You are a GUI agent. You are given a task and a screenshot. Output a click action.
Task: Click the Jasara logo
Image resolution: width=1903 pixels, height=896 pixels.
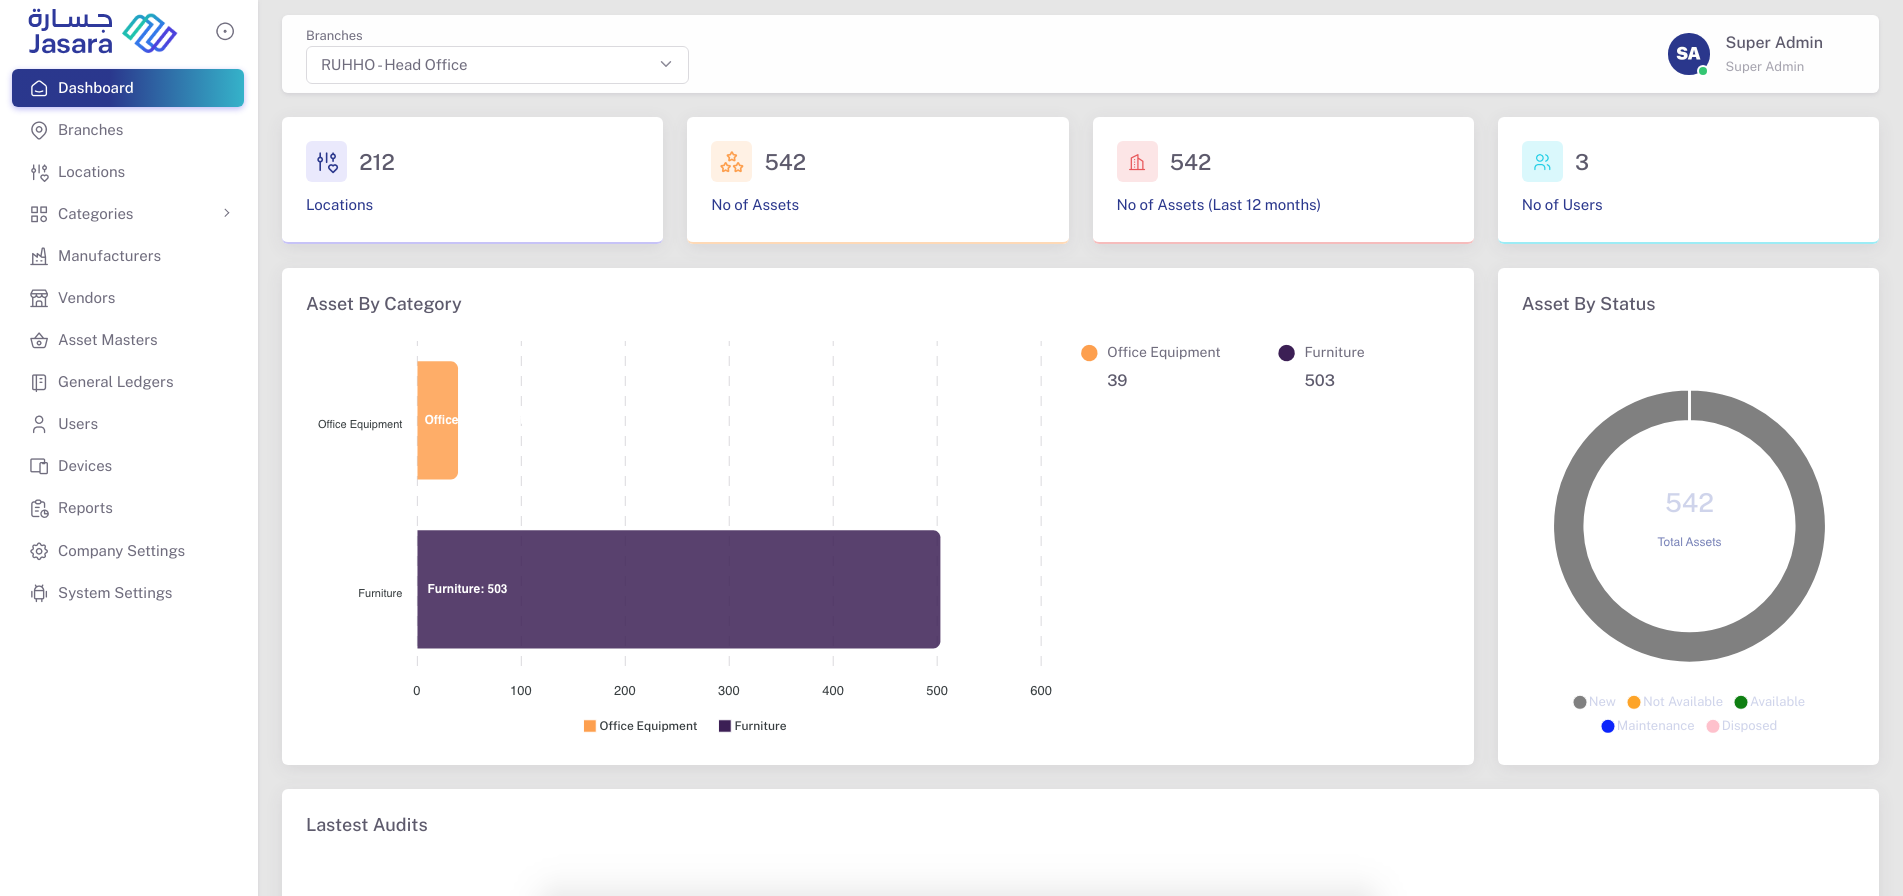coord(101,33)
